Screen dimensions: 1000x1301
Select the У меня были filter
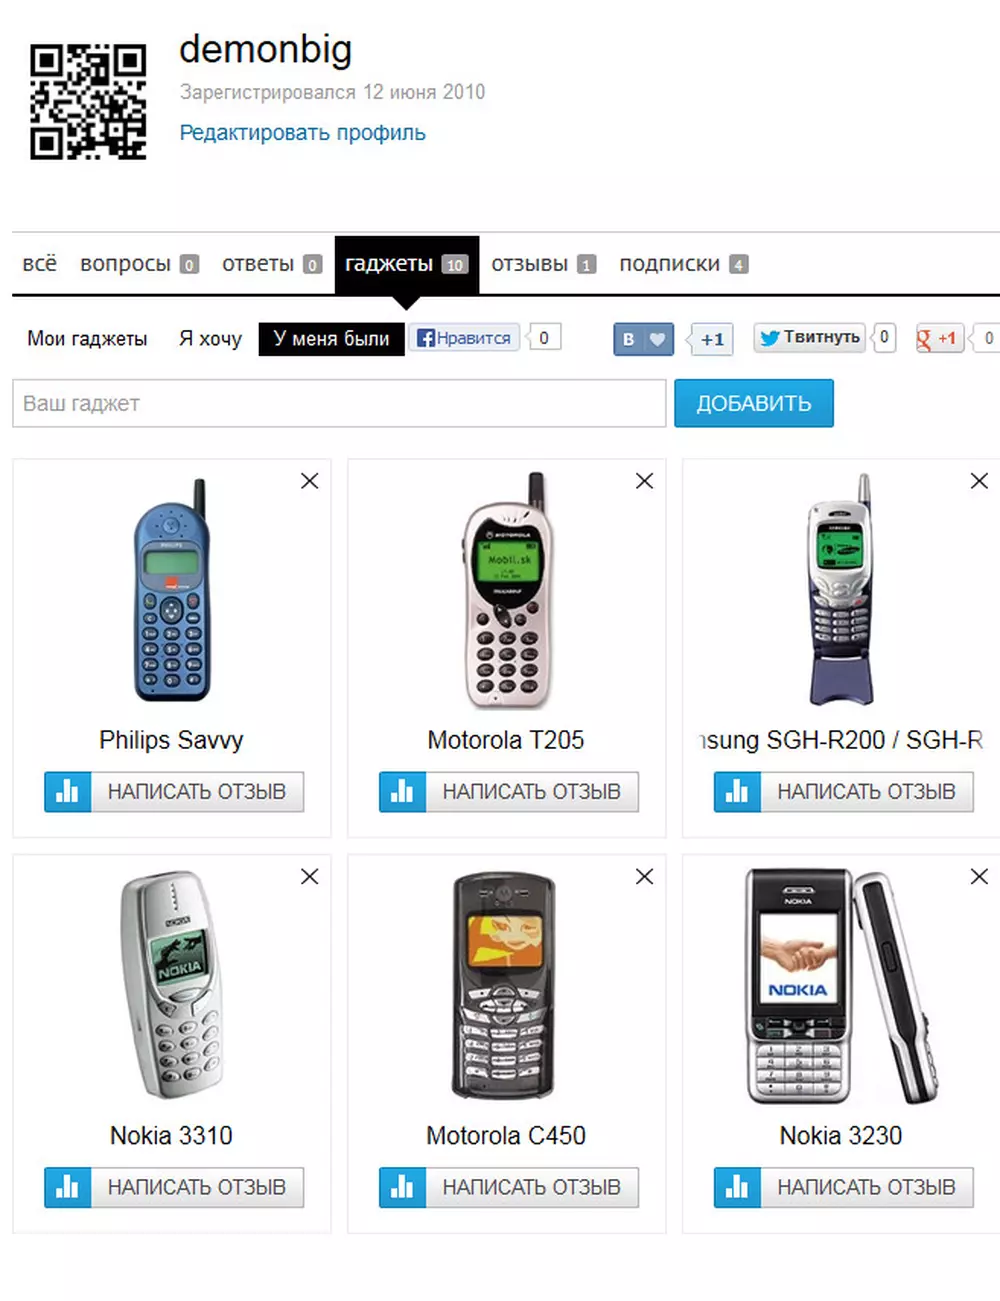[331, 339]
